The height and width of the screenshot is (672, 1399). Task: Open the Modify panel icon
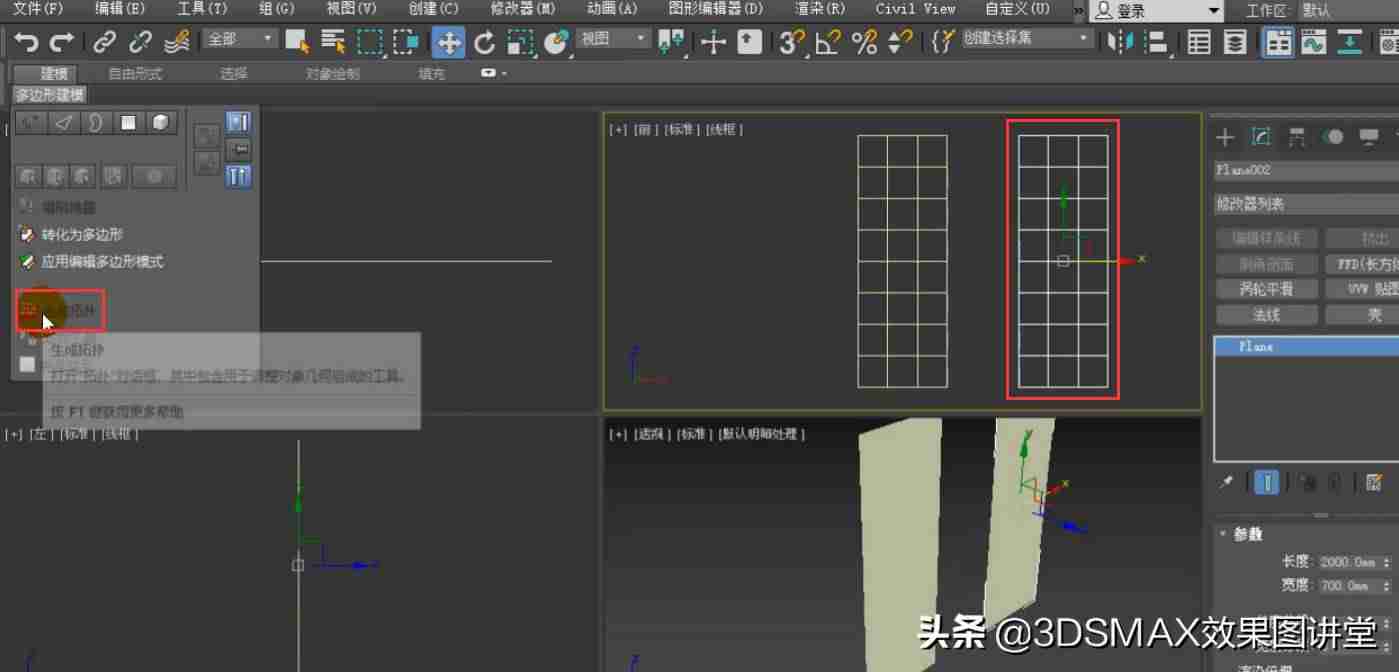(1261, 137)
